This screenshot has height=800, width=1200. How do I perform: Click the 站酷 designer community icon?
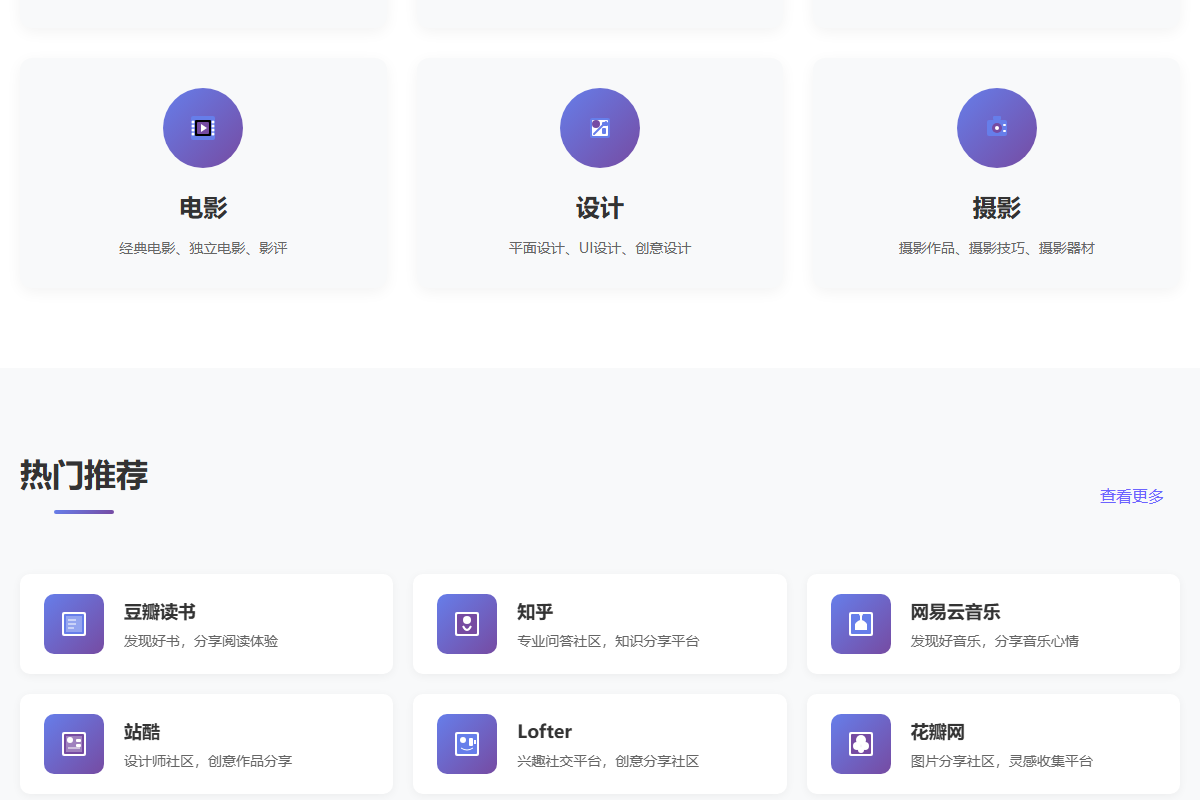click(x=73, y=743)
